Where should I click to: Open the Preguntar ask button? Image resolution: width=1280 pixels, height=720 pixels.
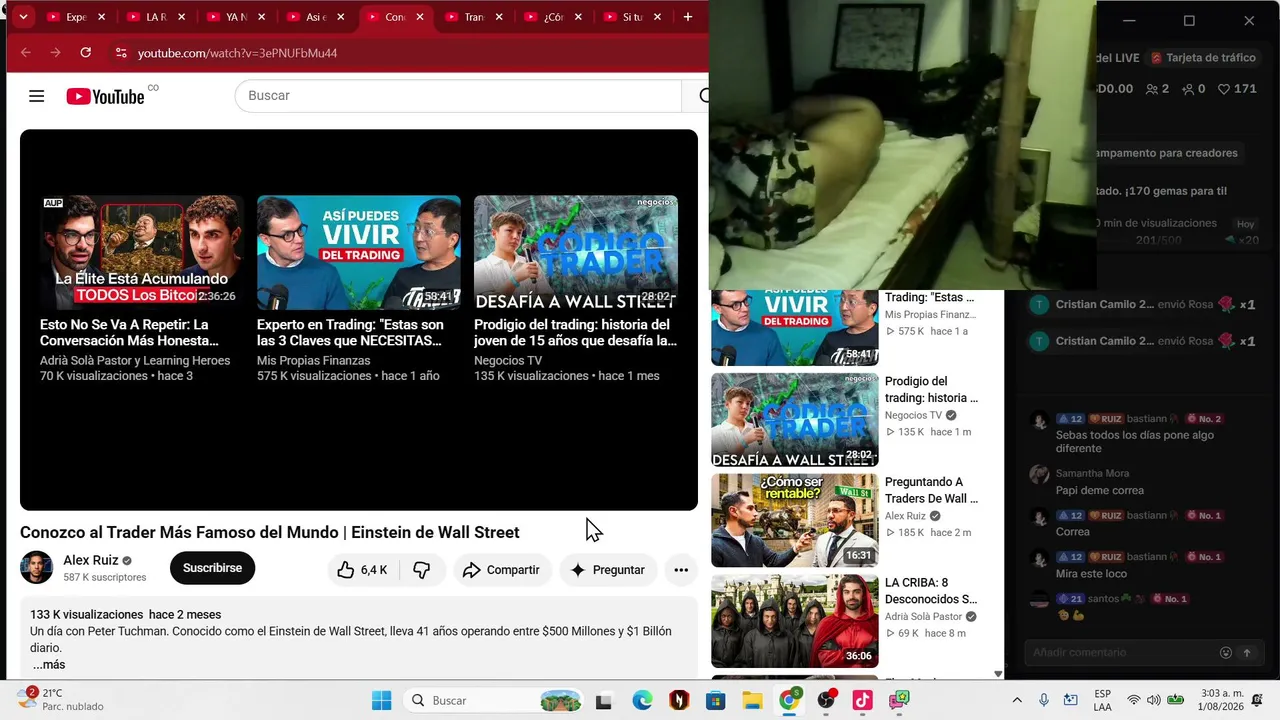tap(608, 570)
